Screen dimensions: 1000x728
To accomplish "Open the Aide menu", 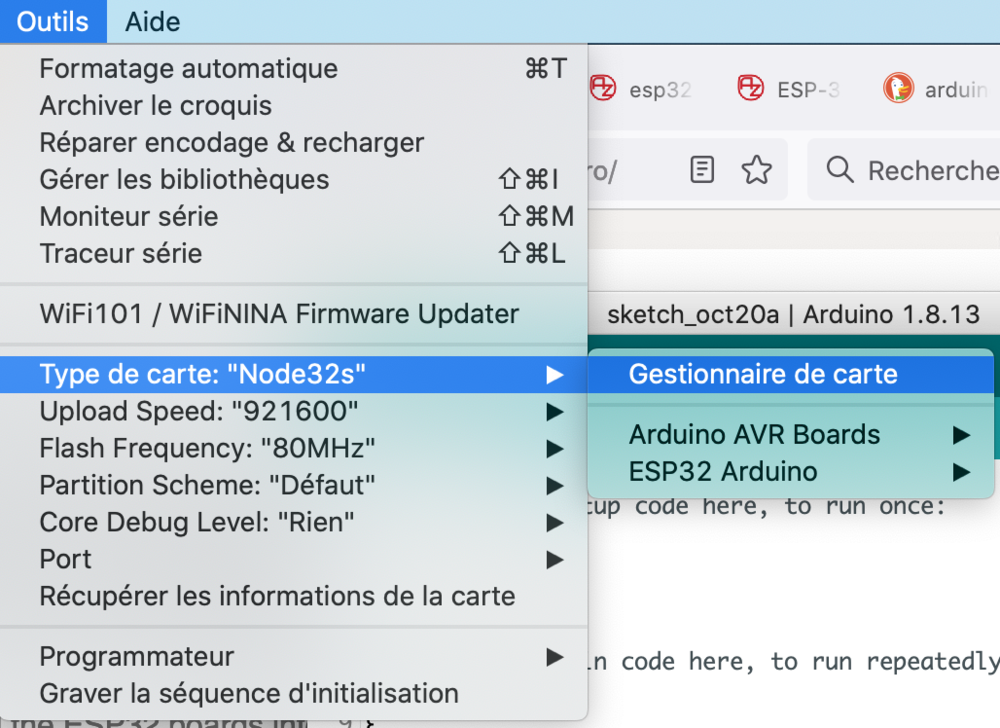I will pos(152,22).
